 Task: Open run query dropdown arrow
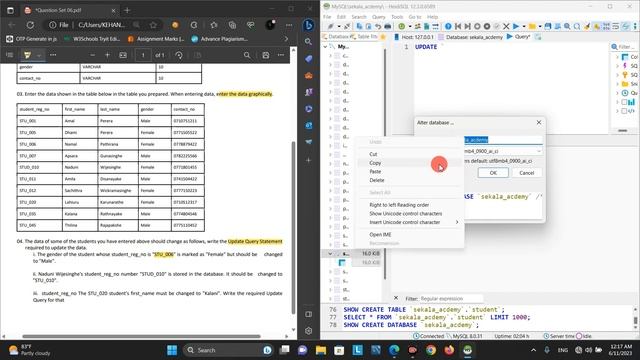[524, 27]
